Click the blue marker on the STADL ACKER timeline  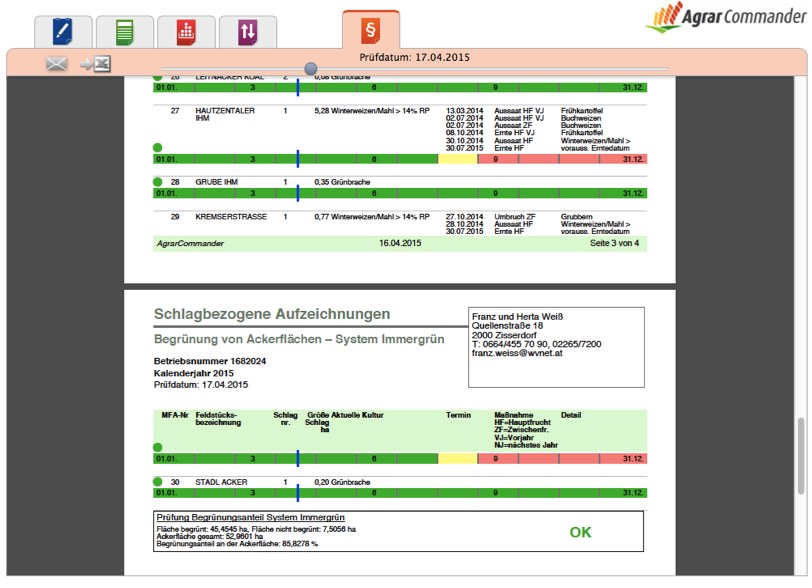click(298, 493)
